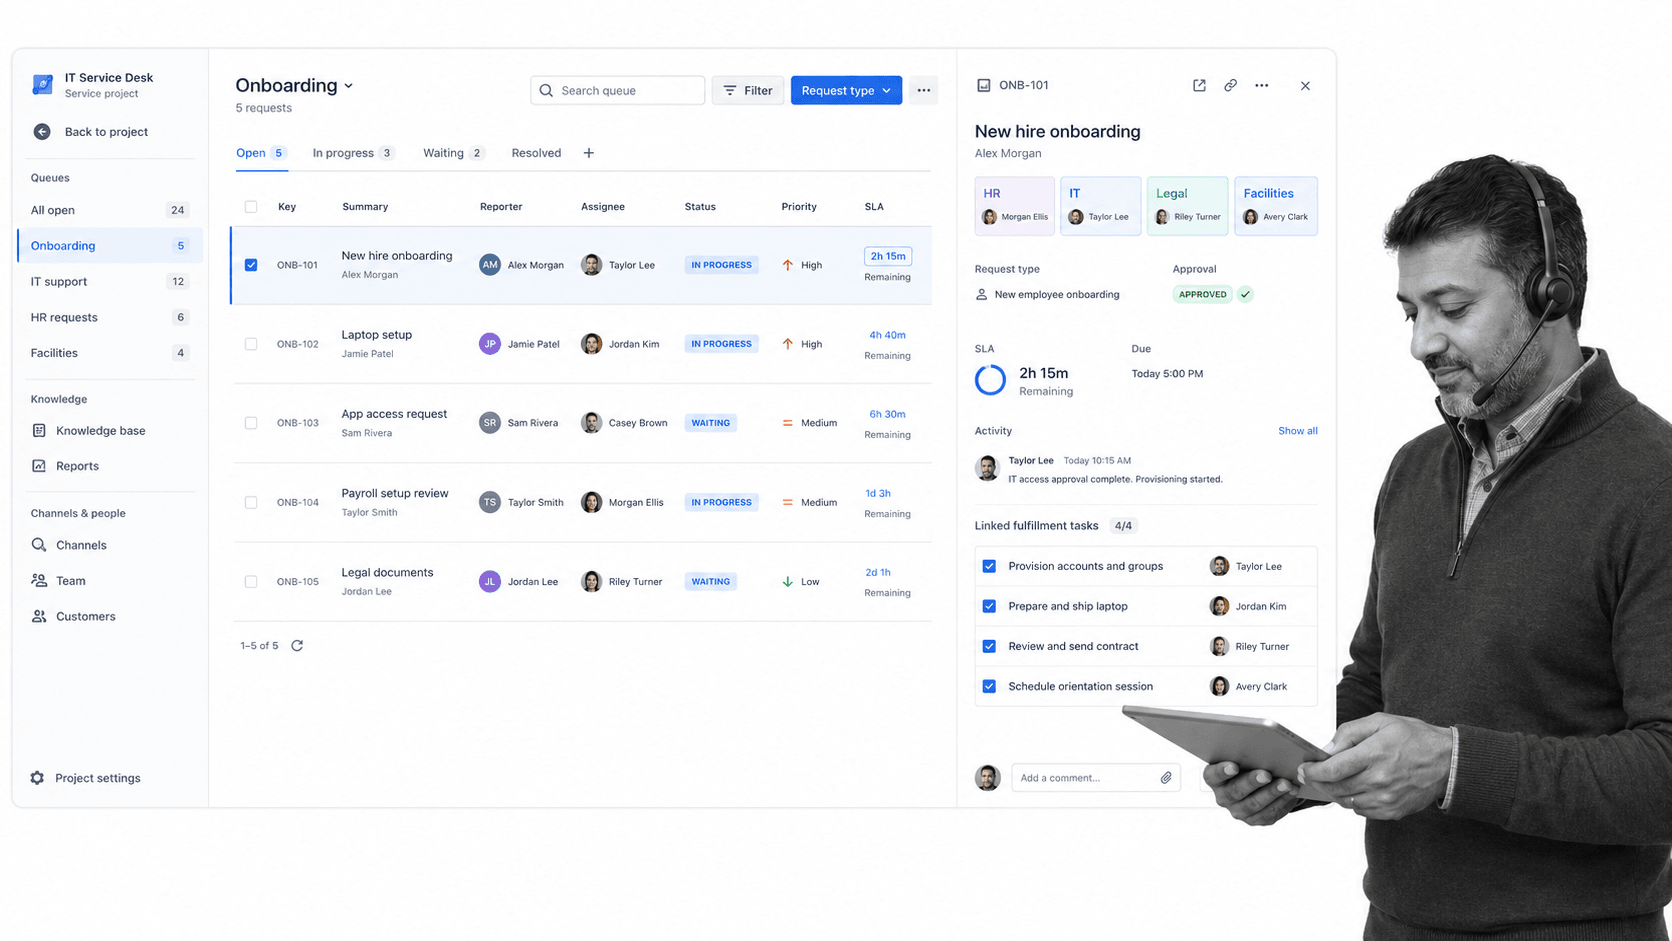This screenshot has width=1672, height=941.
Task: Switch to the In progress tab
Action: [353, 153]
